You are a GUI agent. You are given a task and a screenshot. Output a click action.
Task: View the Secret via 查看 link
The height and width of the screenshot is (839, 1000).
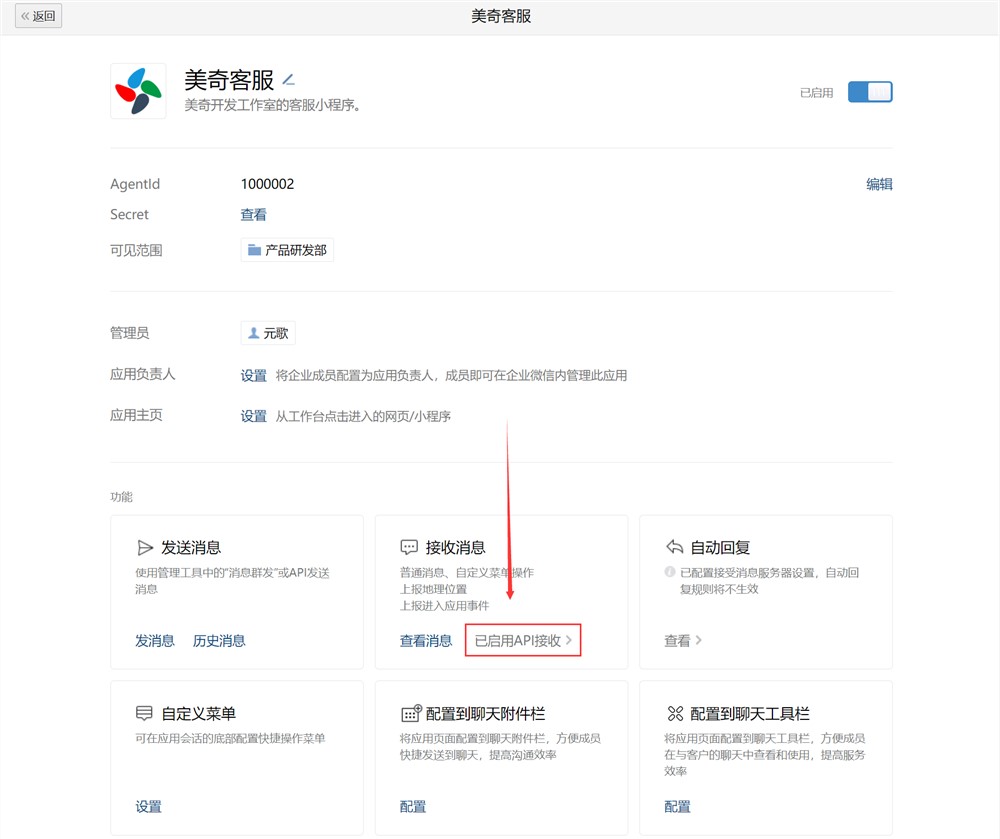tap(253, 215)
